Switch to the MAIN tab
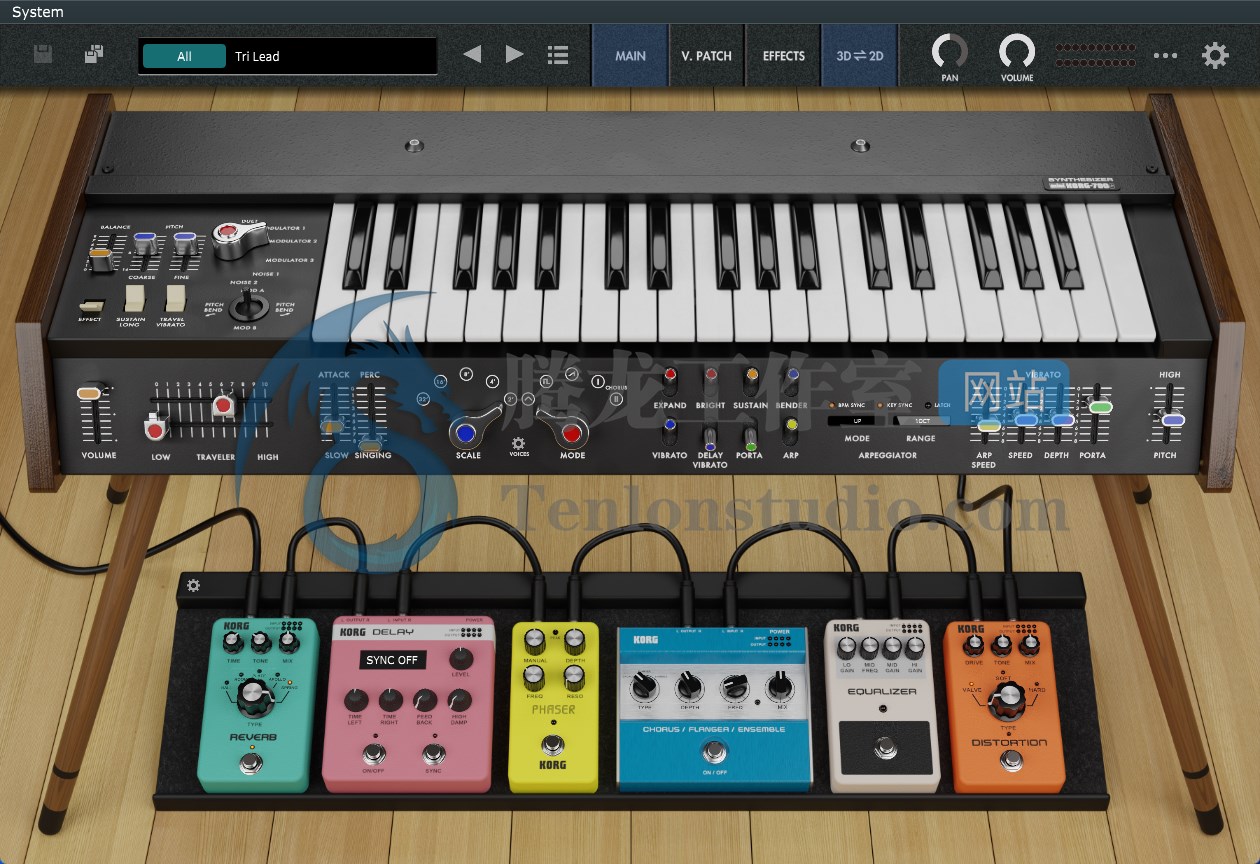This screenshot has height=864, width=1260. pyautogui.click(x=630, y=55)
